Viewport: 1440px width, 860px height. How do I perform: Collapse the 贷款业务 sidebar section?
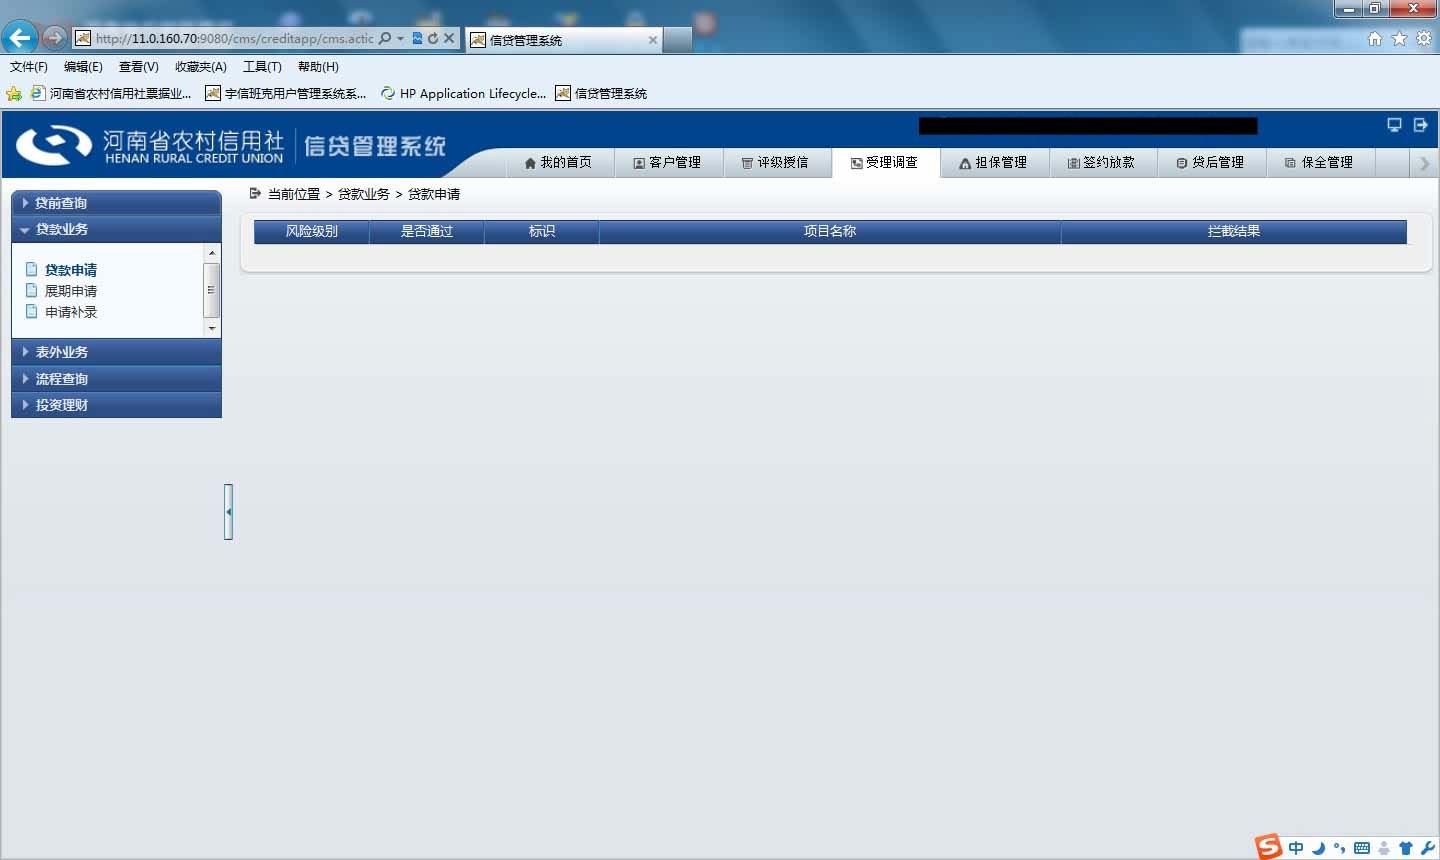[116, 229]
